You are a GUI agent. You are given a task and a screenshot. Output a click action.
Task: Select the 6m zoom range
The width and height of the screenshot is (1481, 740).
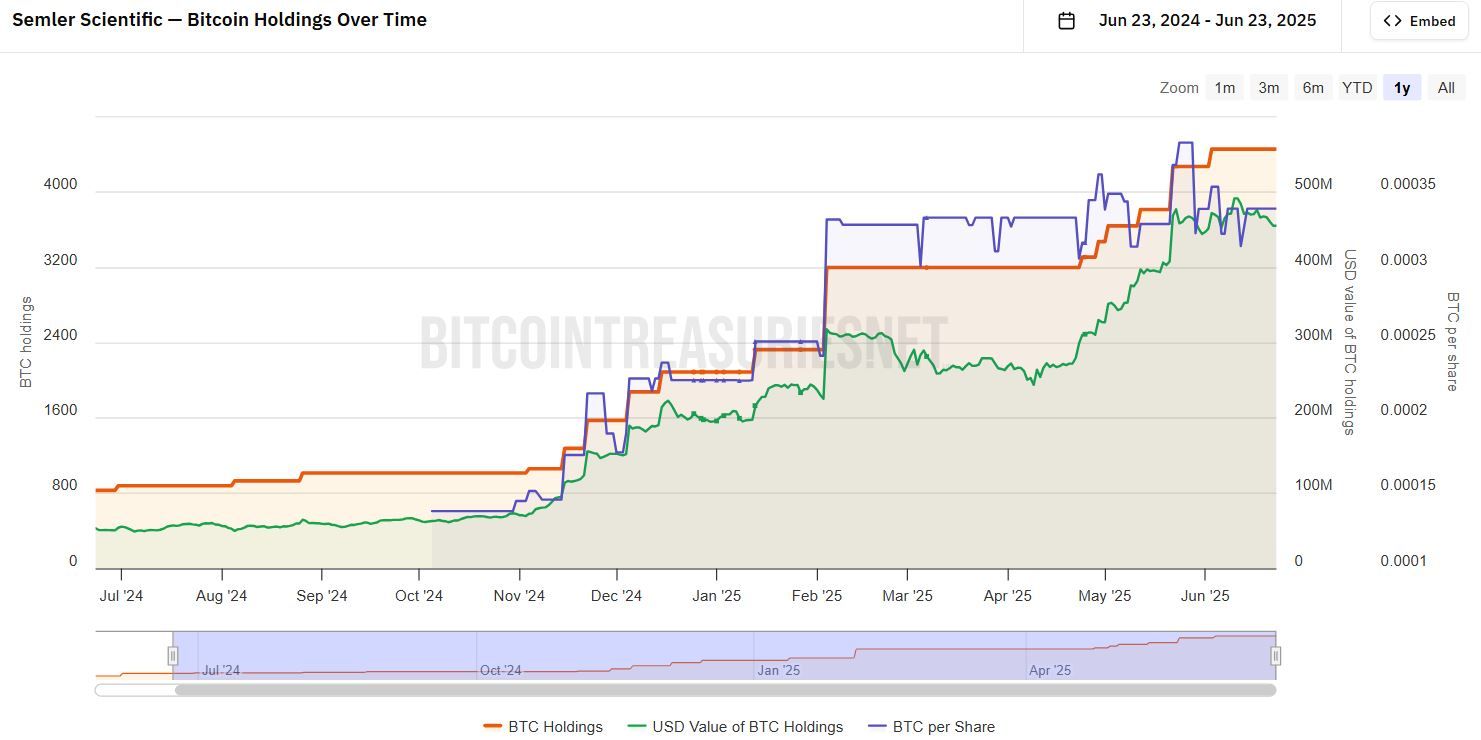pyautogui.click(x=1313, y=88)
